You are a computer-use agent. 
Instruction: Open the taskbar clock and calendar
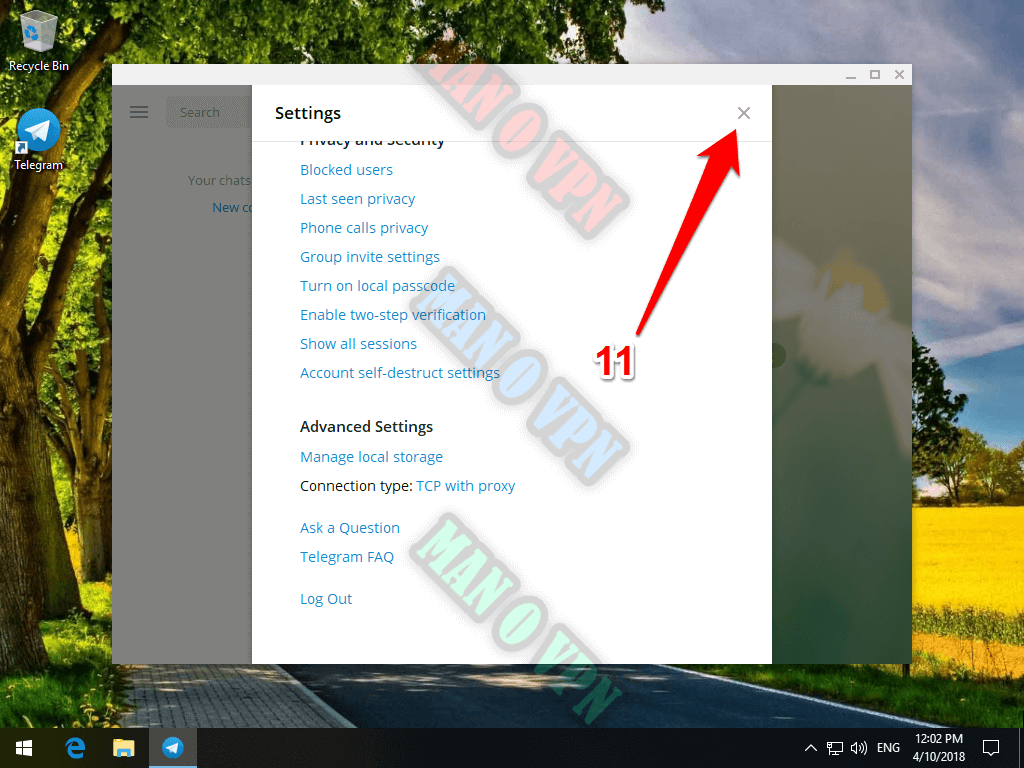coord(938,748)
